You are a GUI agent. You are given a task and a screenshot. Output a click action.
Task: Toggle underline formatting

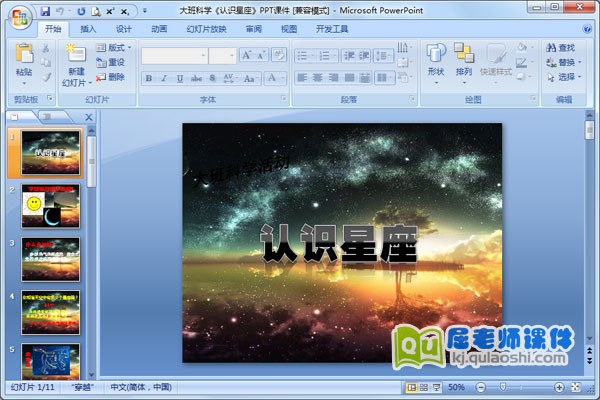(180, 78)
